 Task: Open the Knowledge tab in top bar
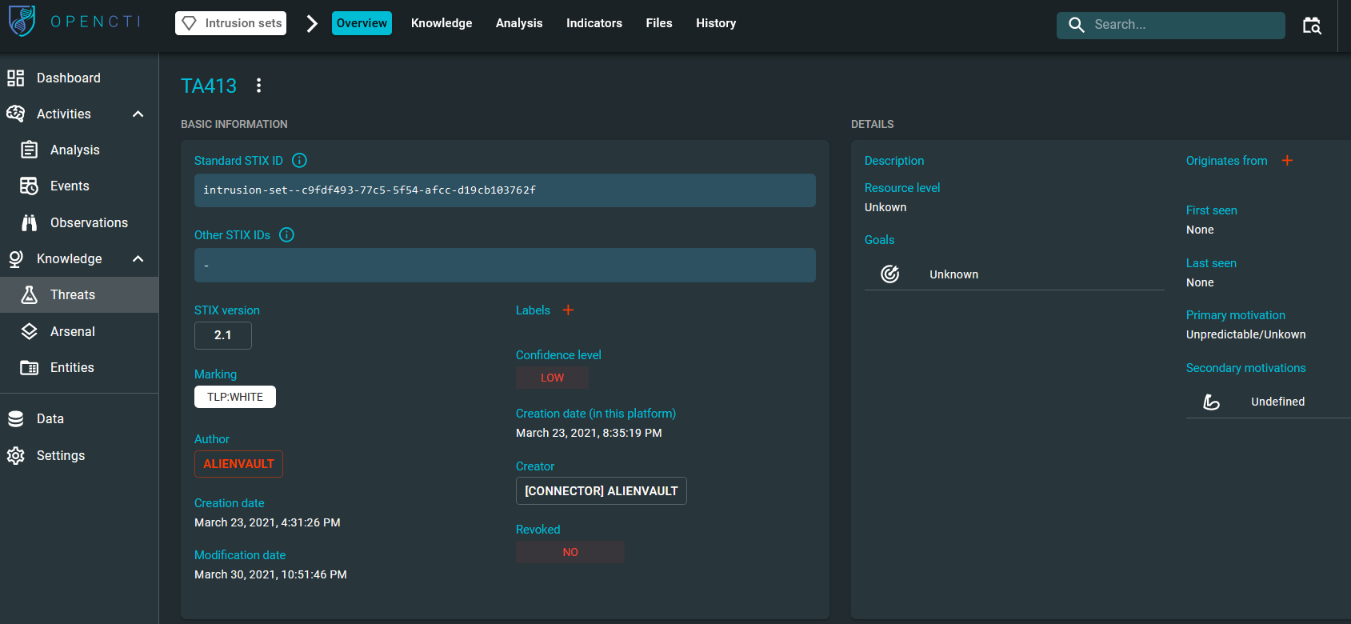point(441,23)
